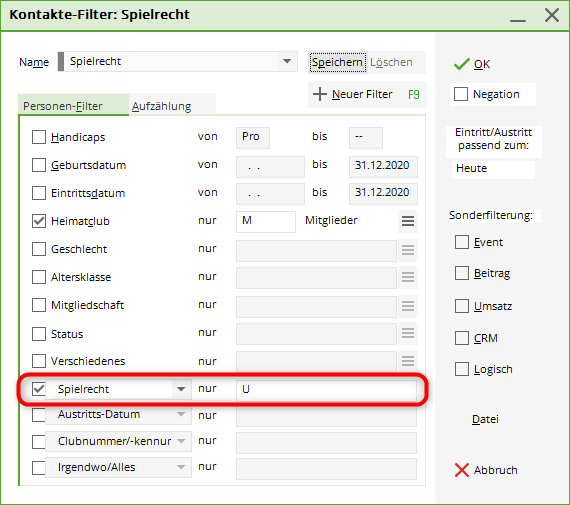Open the Austritts-Datum dropdown

181,414
